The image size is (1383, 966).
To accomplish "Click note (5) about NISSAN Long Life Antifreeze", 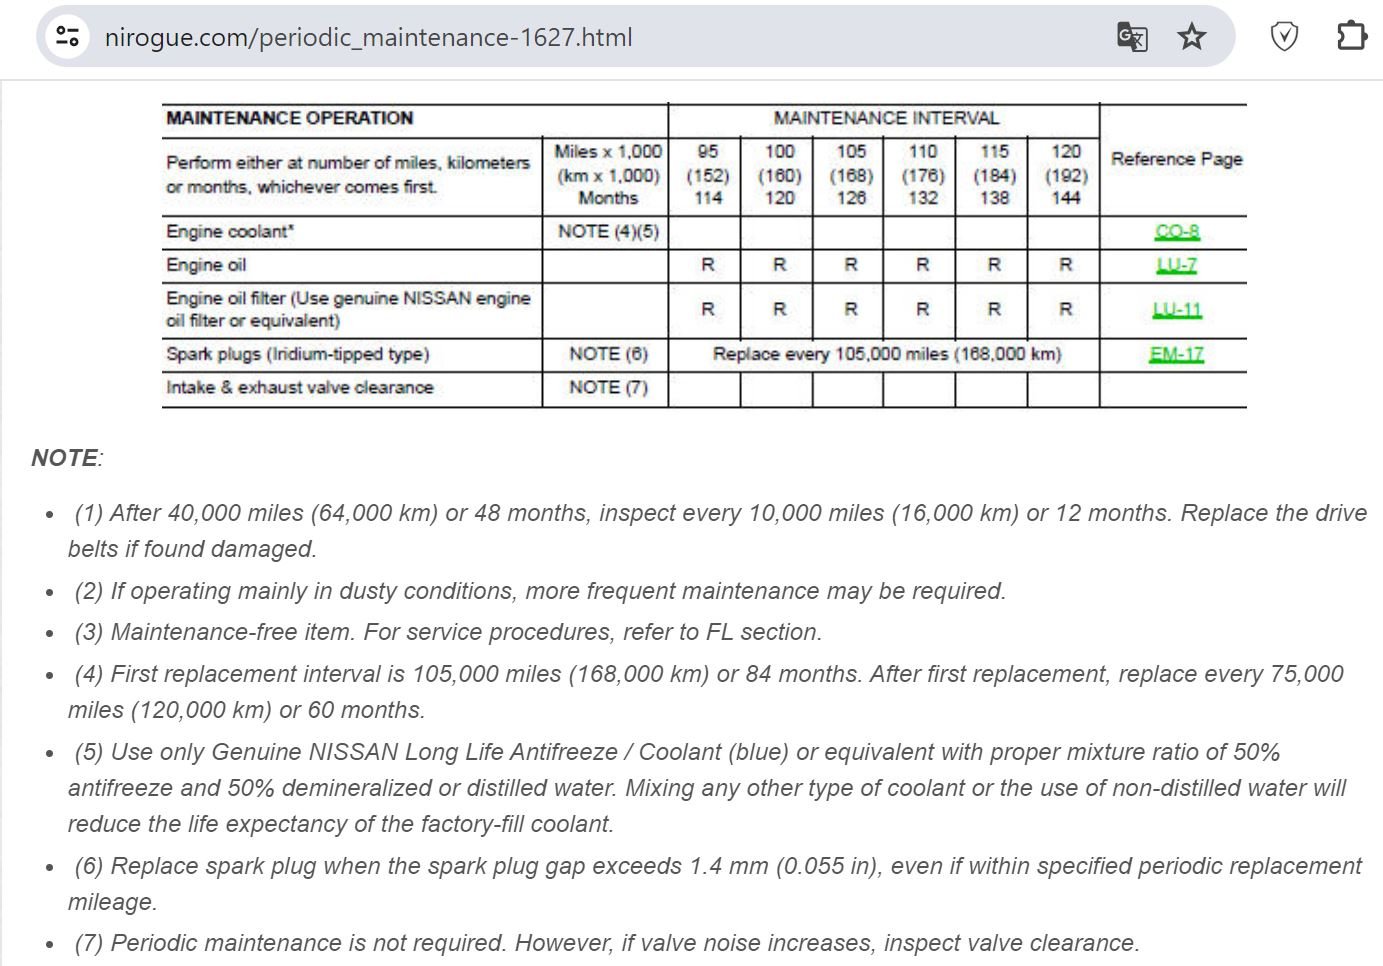I will [707, 788].
